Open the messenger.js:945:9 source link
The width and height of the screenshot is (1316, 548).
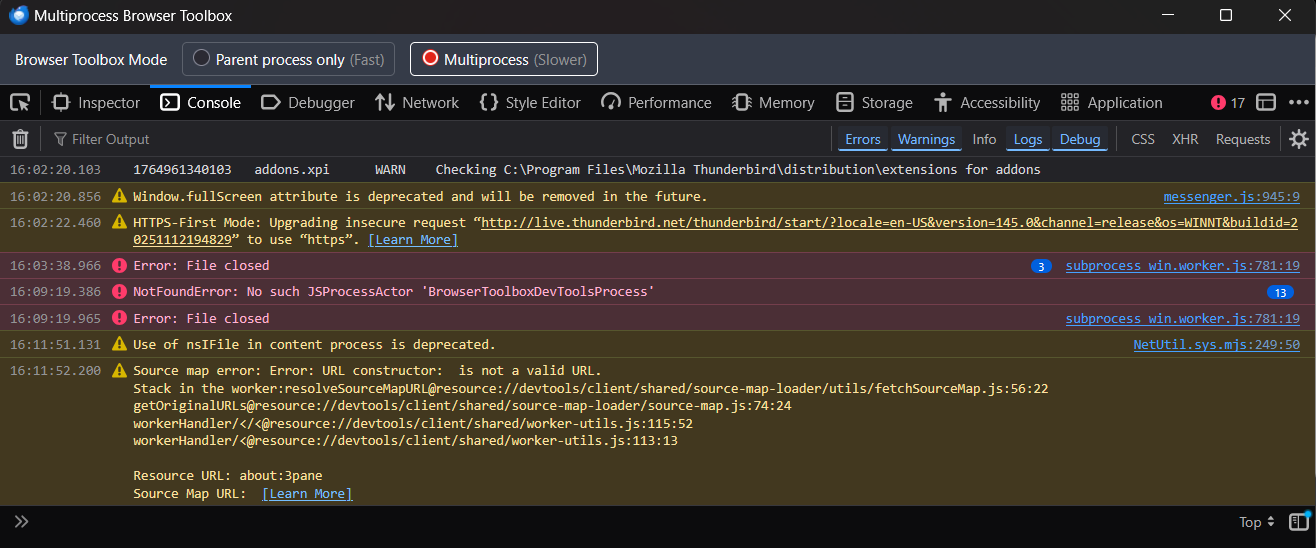click(x=1231, y=197)
